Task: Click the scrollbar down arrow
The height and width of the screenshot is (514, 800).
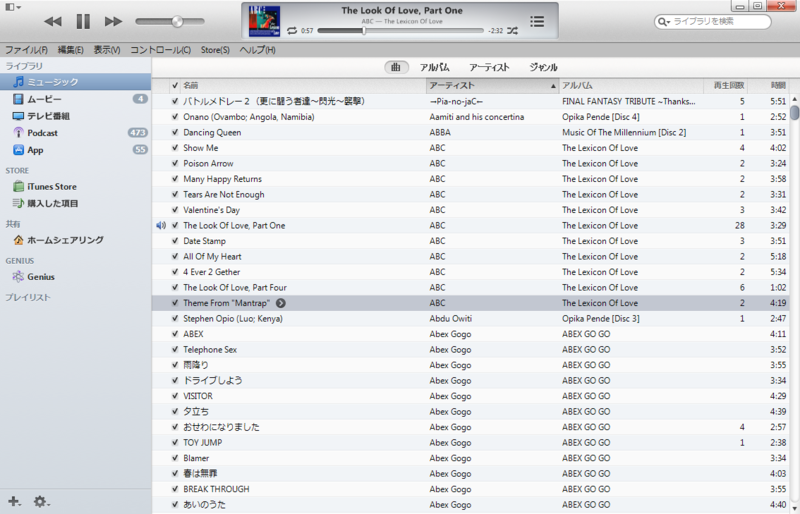Action: [794, 508]
